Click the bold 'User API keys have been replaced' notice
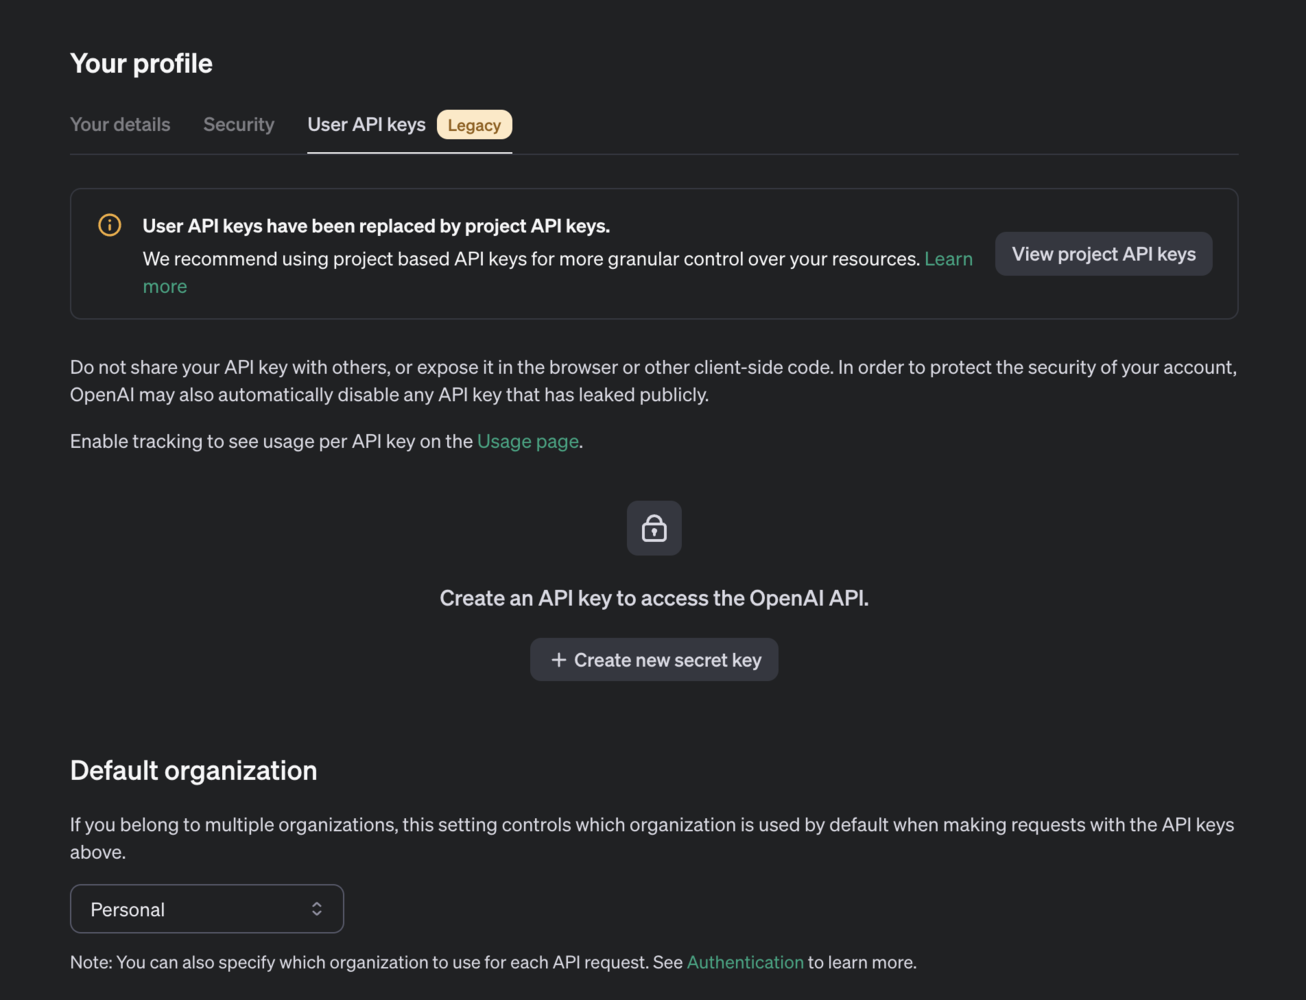 tap(376, 226)
